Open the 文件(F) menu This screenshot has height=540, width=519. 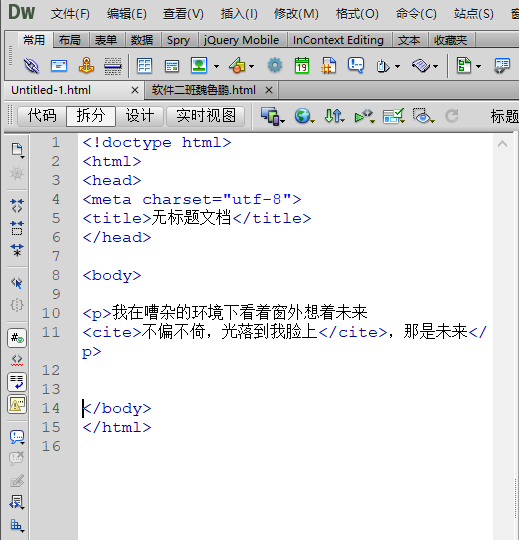[x=70, y=14]
